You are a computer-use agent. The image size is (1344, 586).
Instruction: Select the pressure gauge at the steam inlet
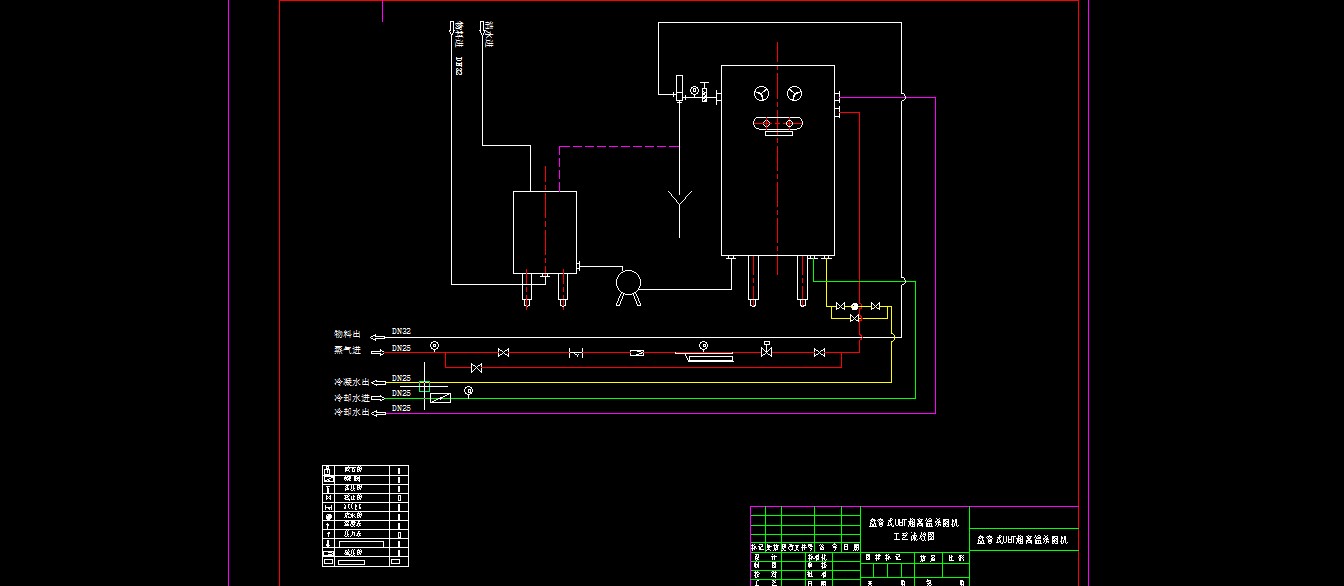(x=434, y=346)
